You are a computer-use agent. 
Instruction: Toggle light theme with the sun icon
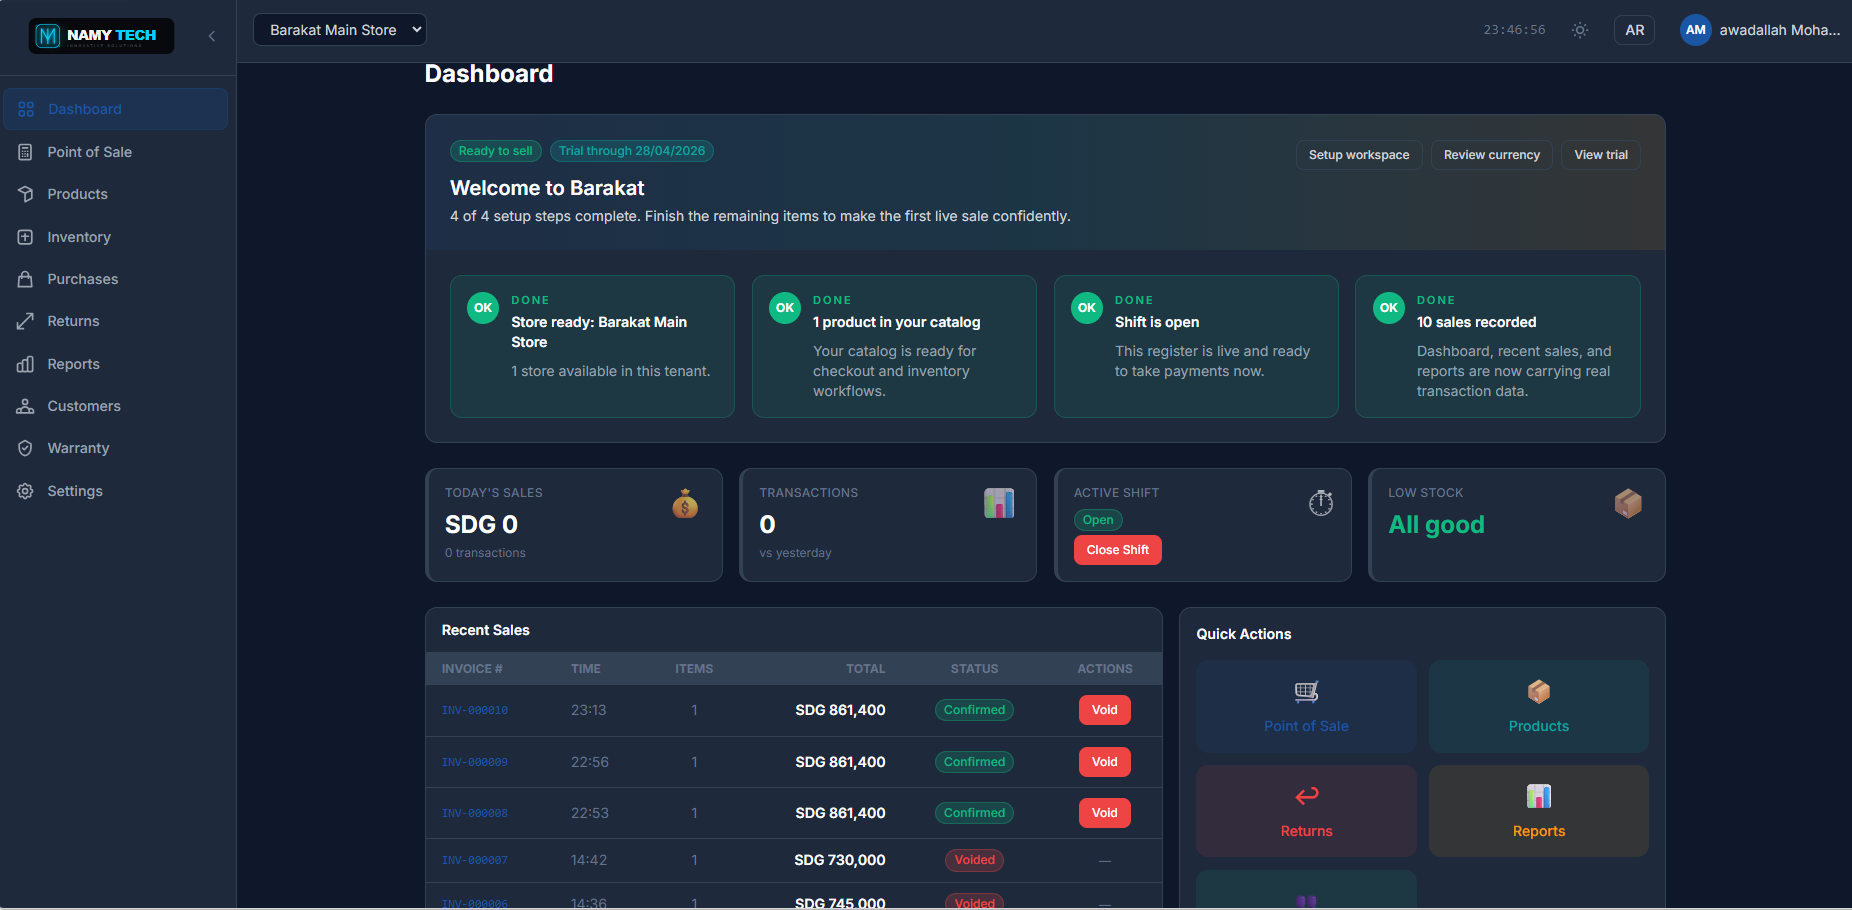1580,30
